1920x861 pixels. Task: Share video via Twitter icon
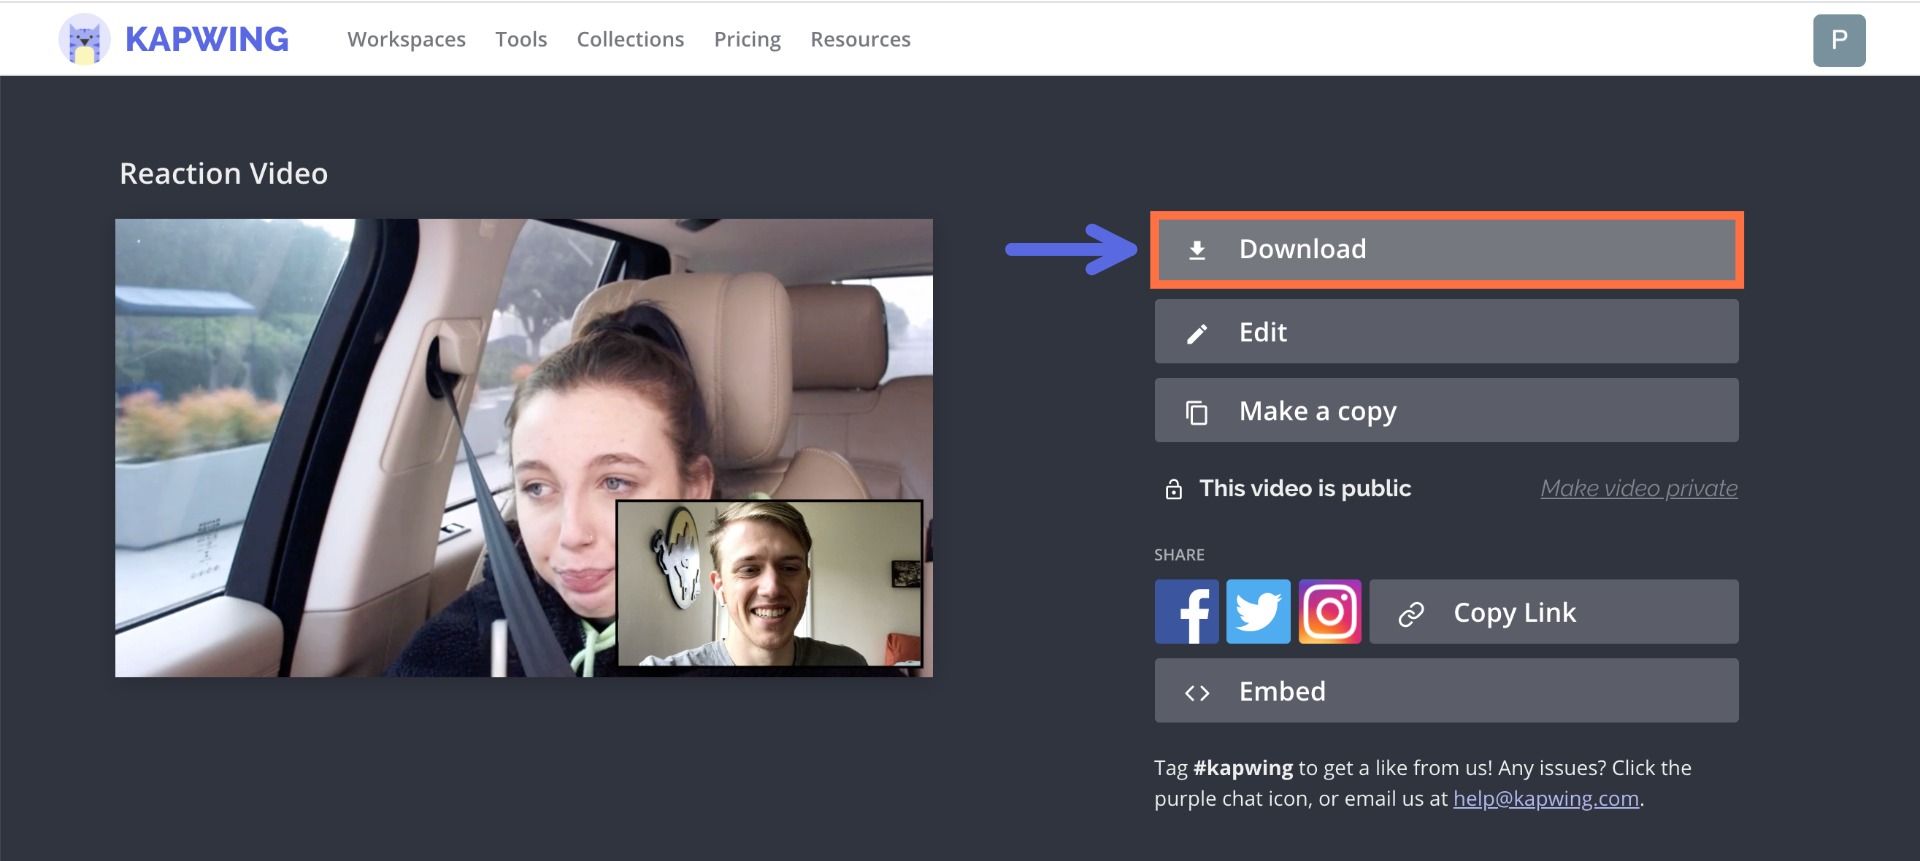[1258, 612]
